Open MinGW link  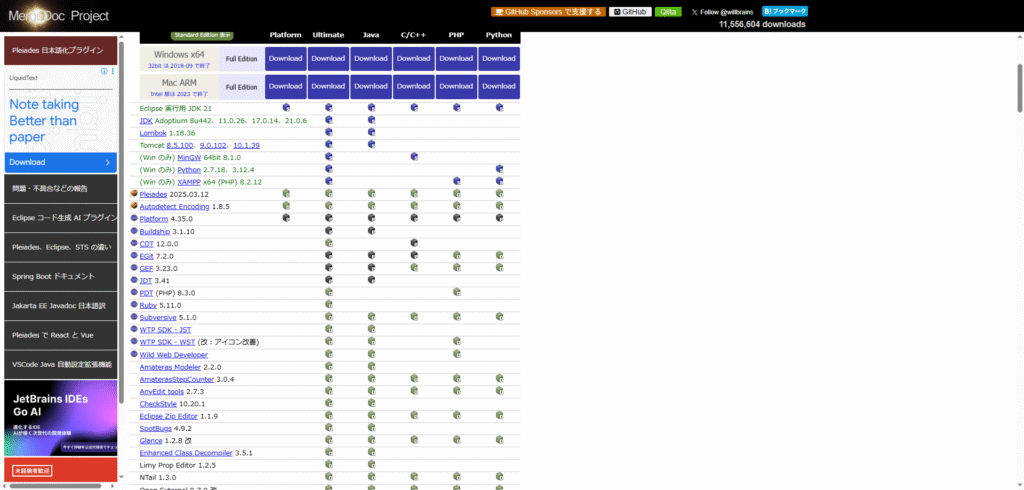pos(189,157)
